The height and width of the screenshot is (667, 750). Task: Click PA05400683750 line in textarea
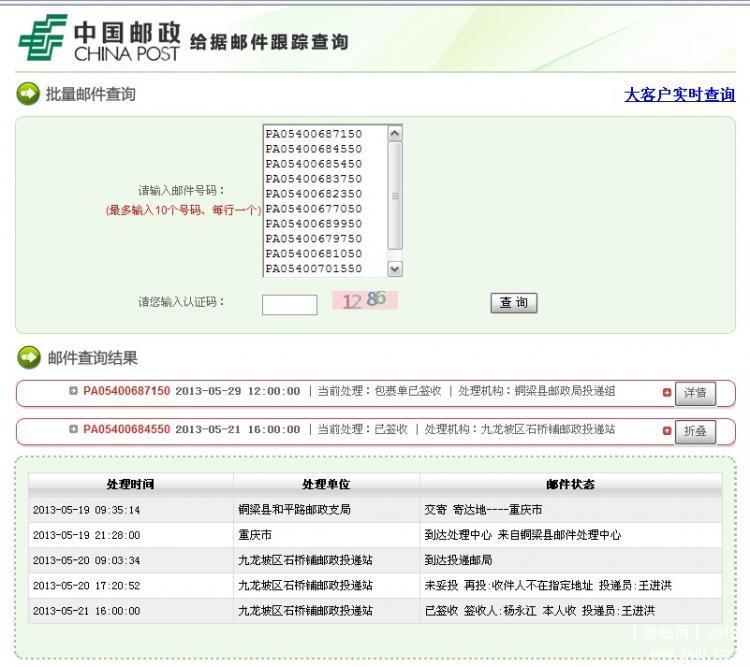314,178
